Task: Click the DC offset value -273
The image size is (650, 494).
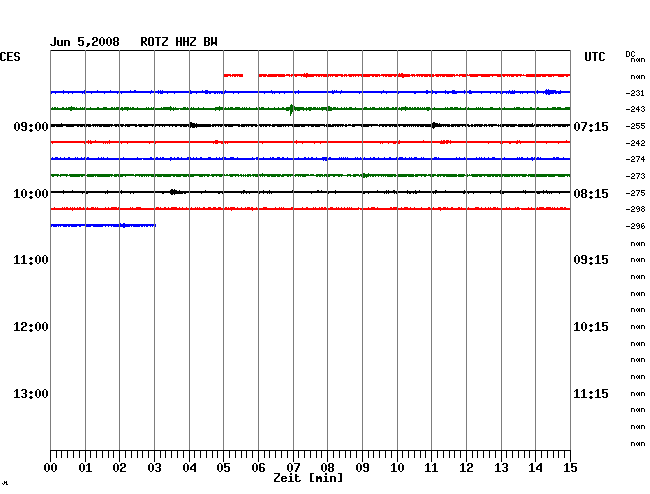Action: tap(635, 176)
